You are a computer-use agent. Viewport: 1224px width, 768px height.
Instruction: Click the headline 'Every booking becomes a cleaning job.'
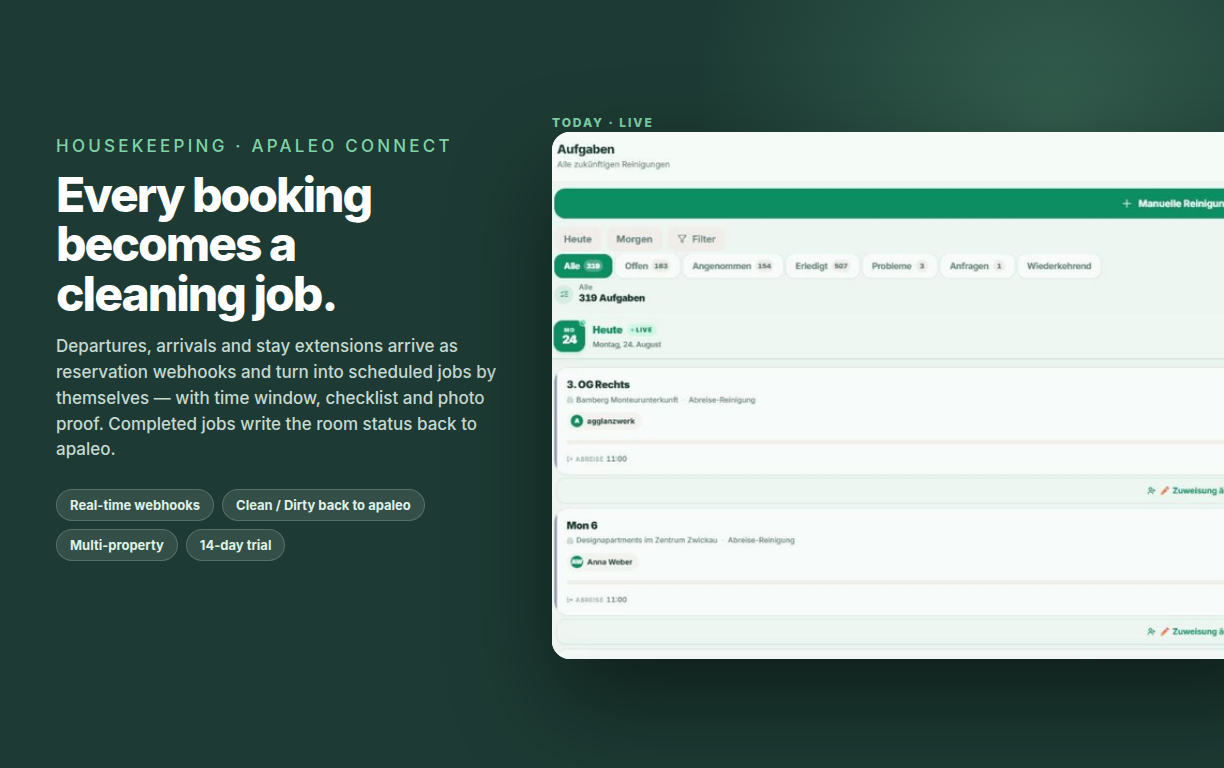(x=214, y=245)
